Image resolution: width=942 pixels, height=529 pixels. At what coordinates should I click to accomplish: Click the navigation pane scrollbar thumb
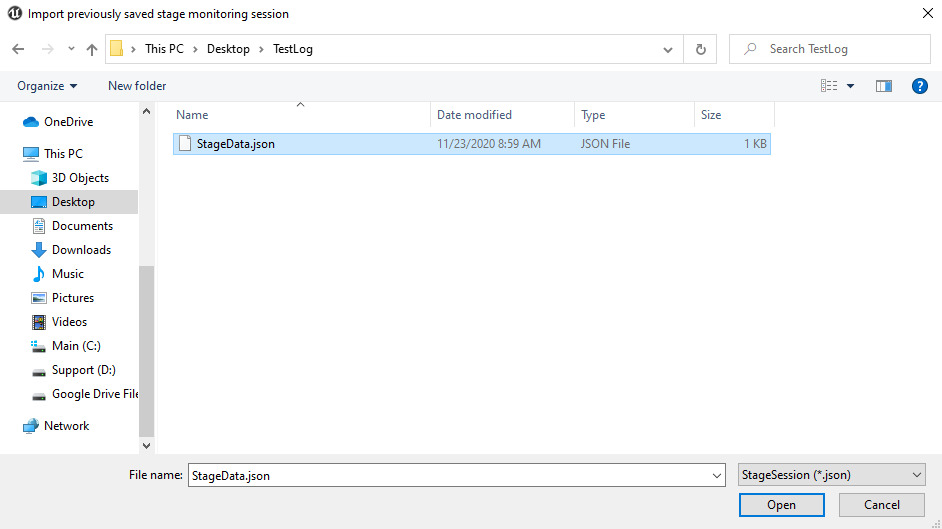(x=147, y=351)
